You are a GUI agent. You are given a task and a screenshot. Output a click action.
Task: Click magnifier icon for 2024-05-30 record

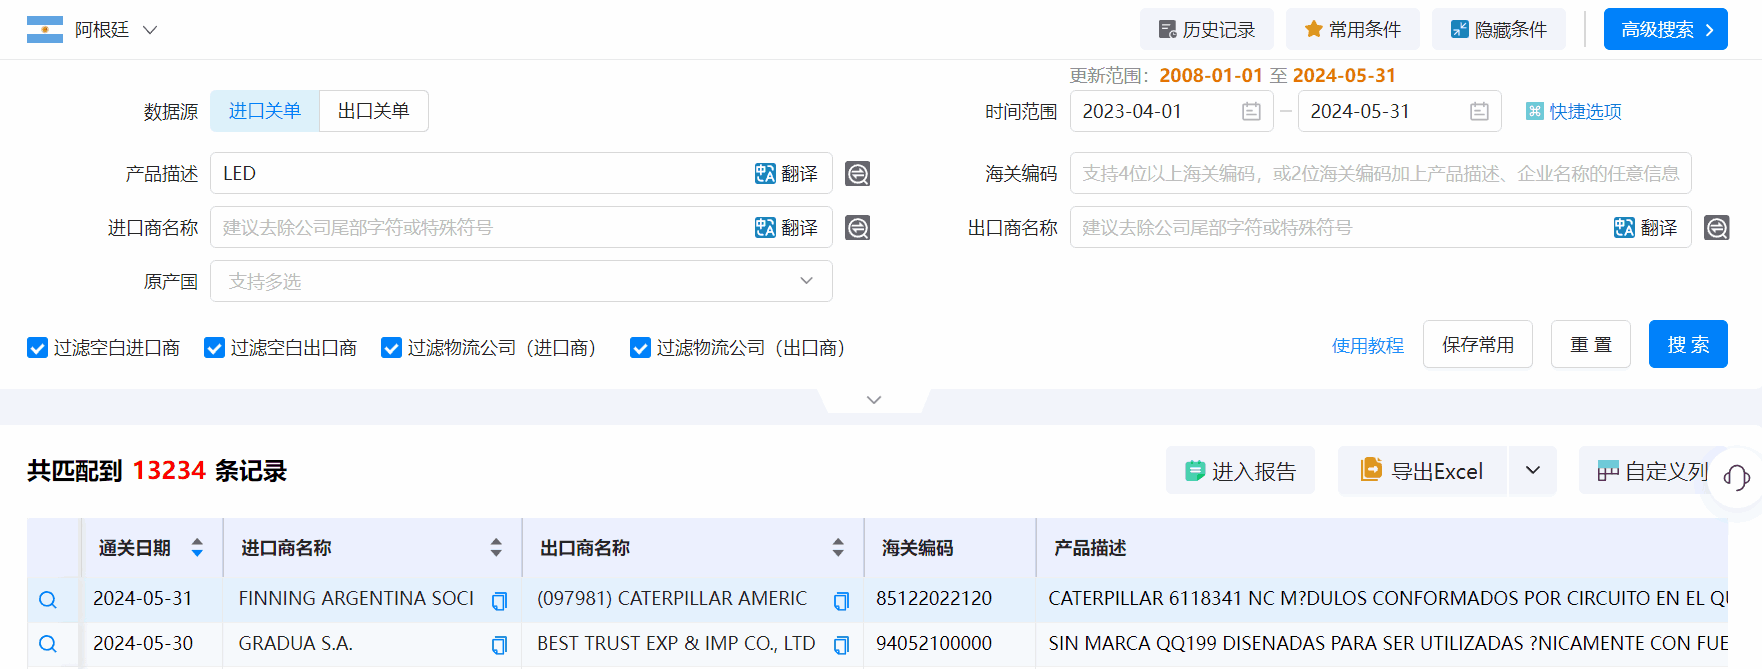[48, 644]
